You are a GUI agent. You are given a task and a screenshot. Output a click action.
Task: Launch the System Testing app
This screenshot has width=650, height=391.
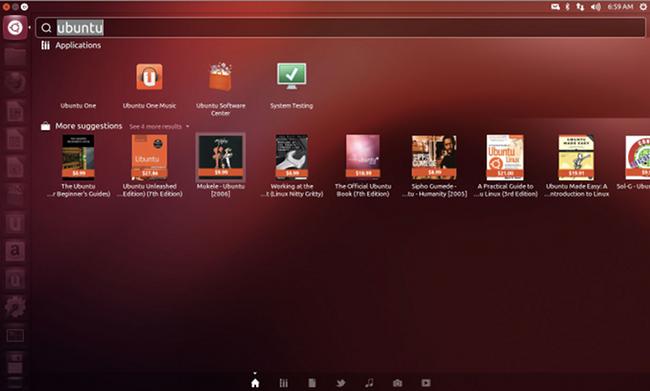pos(292,76)
